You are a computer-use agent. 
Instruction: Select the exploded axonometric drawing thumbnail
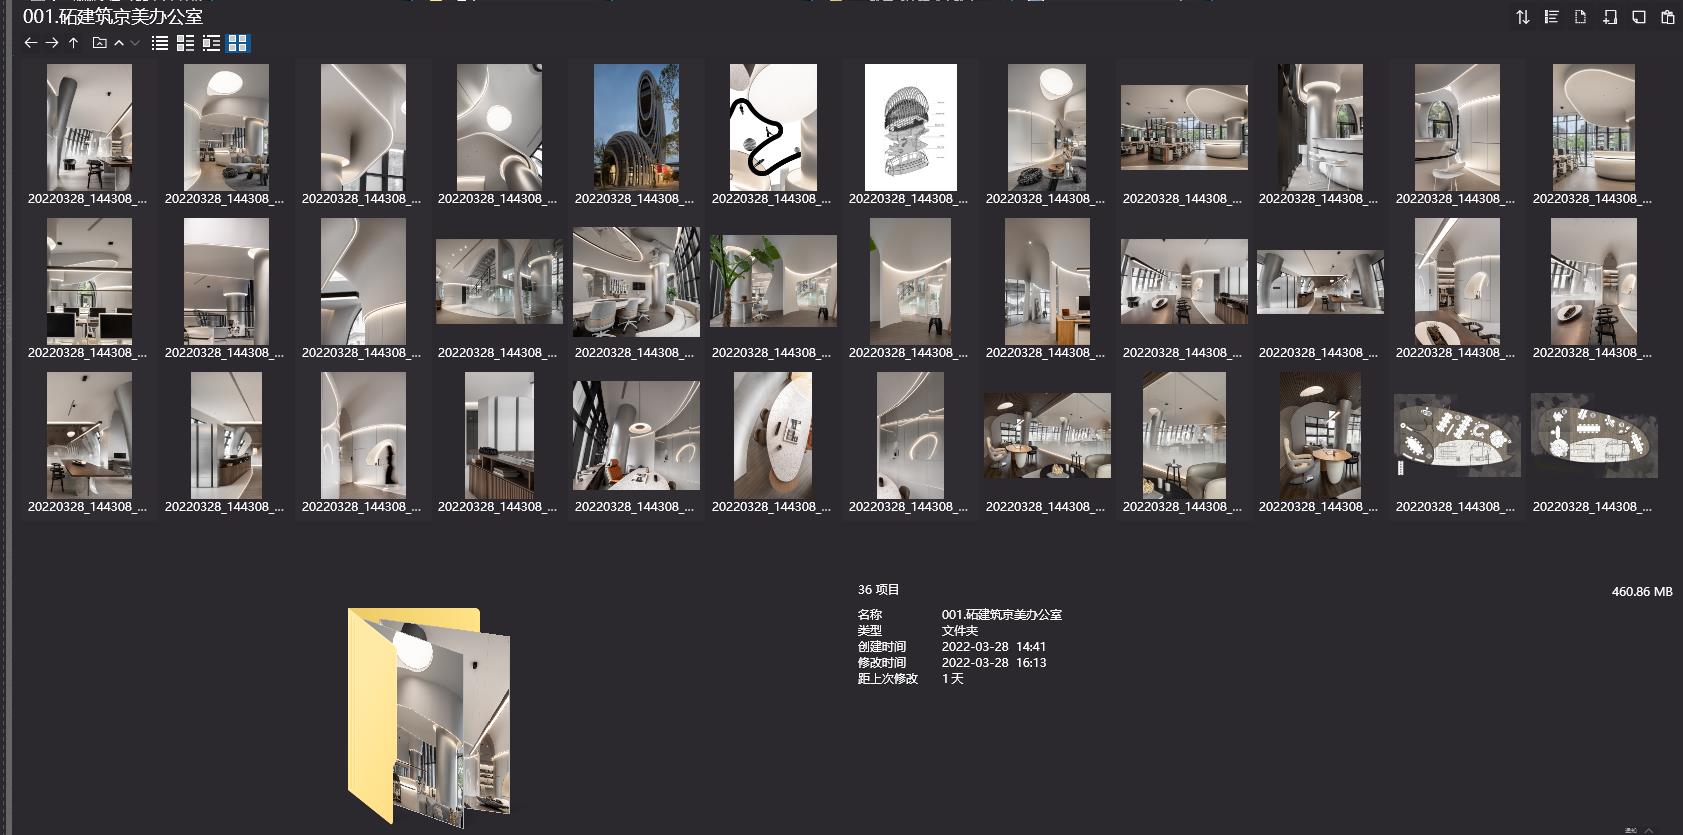910,127
